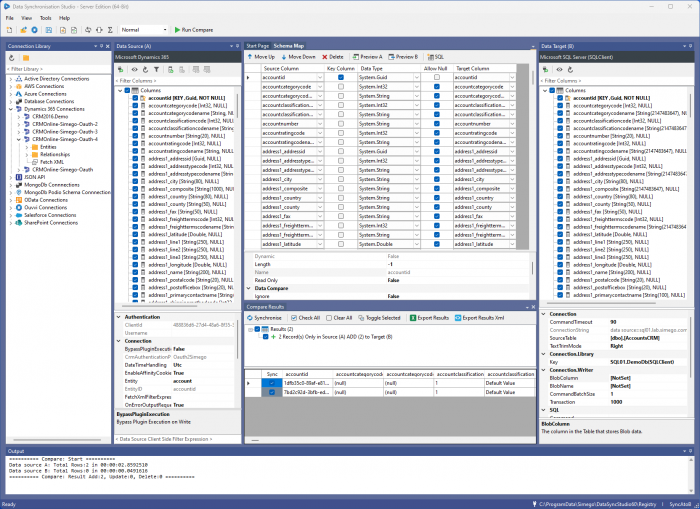Image resolution: width=700 pixels, height=509 pixels.
Task: Click the refresh icon in Data Target (B) toolbar
Action: click(571, 70)
